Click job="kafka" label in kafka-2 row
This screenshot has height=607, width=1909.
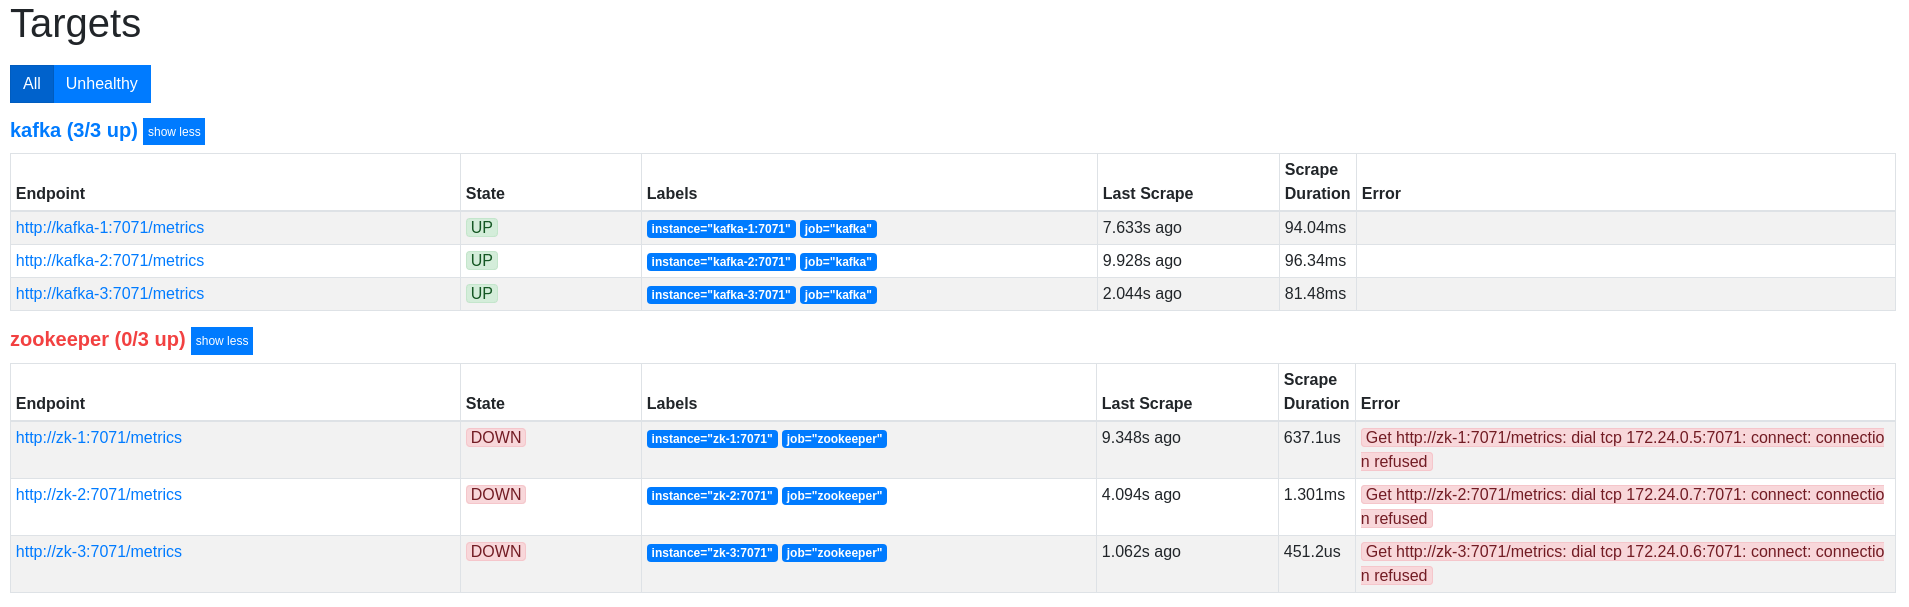coord(838,262)
